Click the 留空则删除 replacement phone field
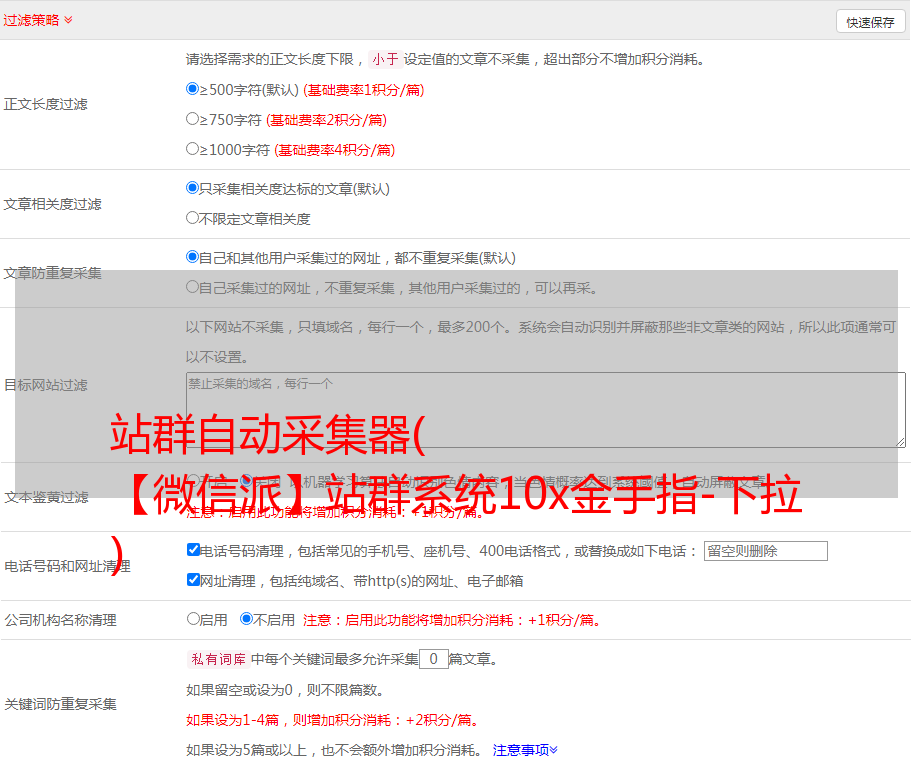 coord(765,551)
